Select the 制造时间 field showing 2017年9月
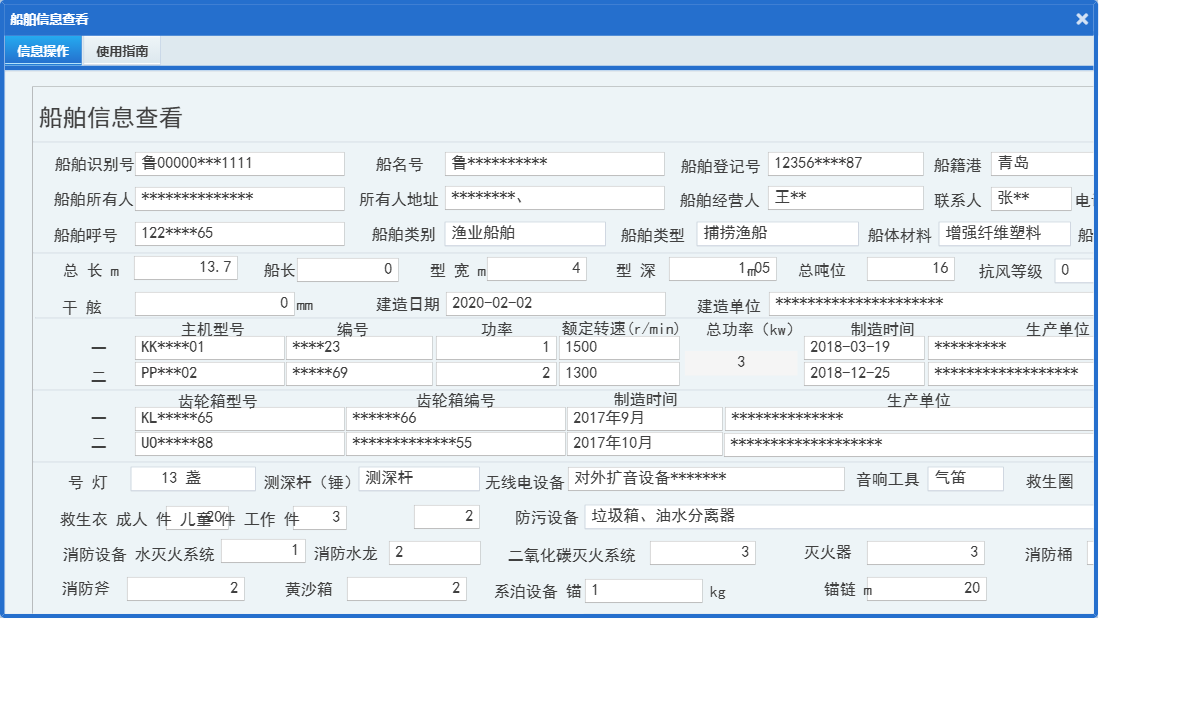This screenshot has width=1199, height=712. coord(644,418)
